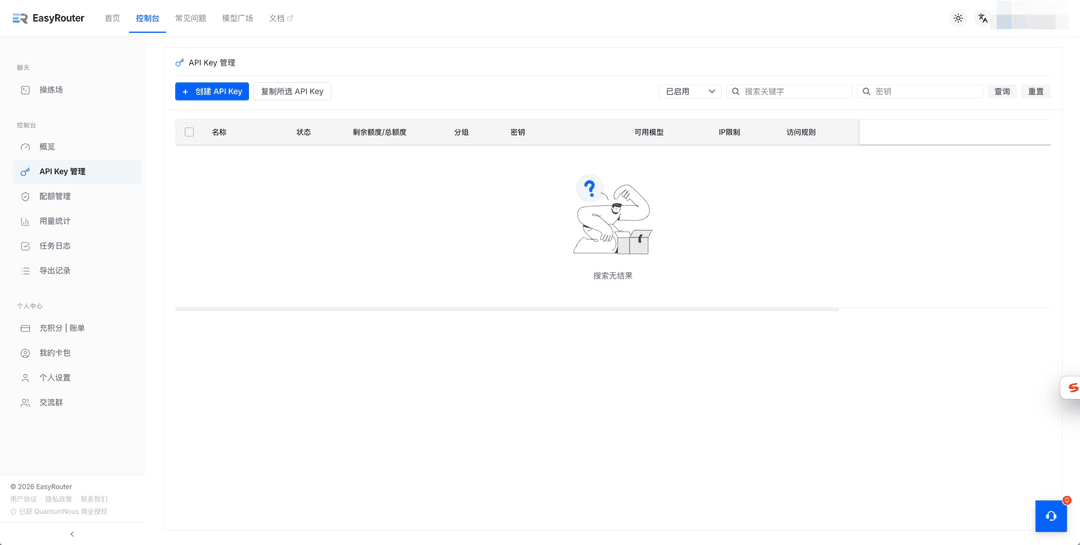1080x545 pixels.
Task: Click the 操练场 playground icon
Action: click(25, 90)
